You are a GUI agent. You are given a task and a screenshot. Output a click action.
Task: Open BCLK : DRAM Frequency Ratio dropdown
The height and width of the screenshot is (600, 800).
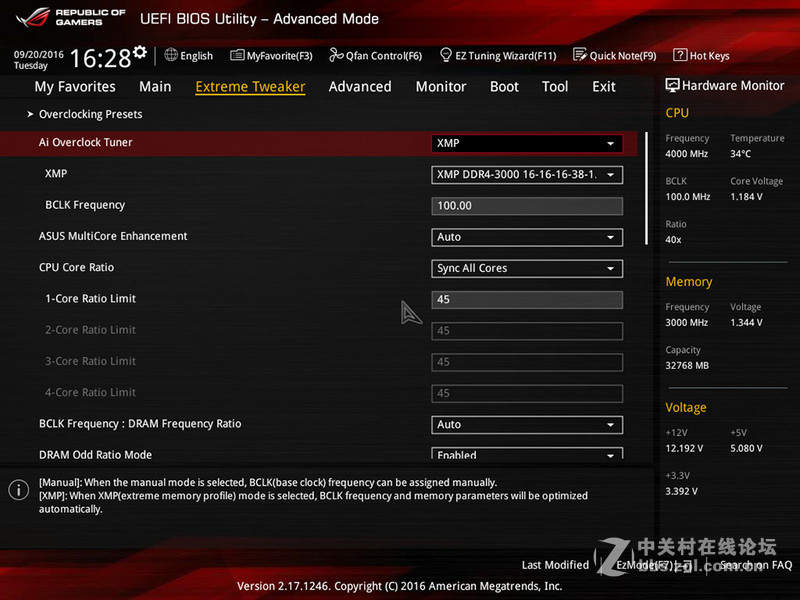(x=527, y=424)
